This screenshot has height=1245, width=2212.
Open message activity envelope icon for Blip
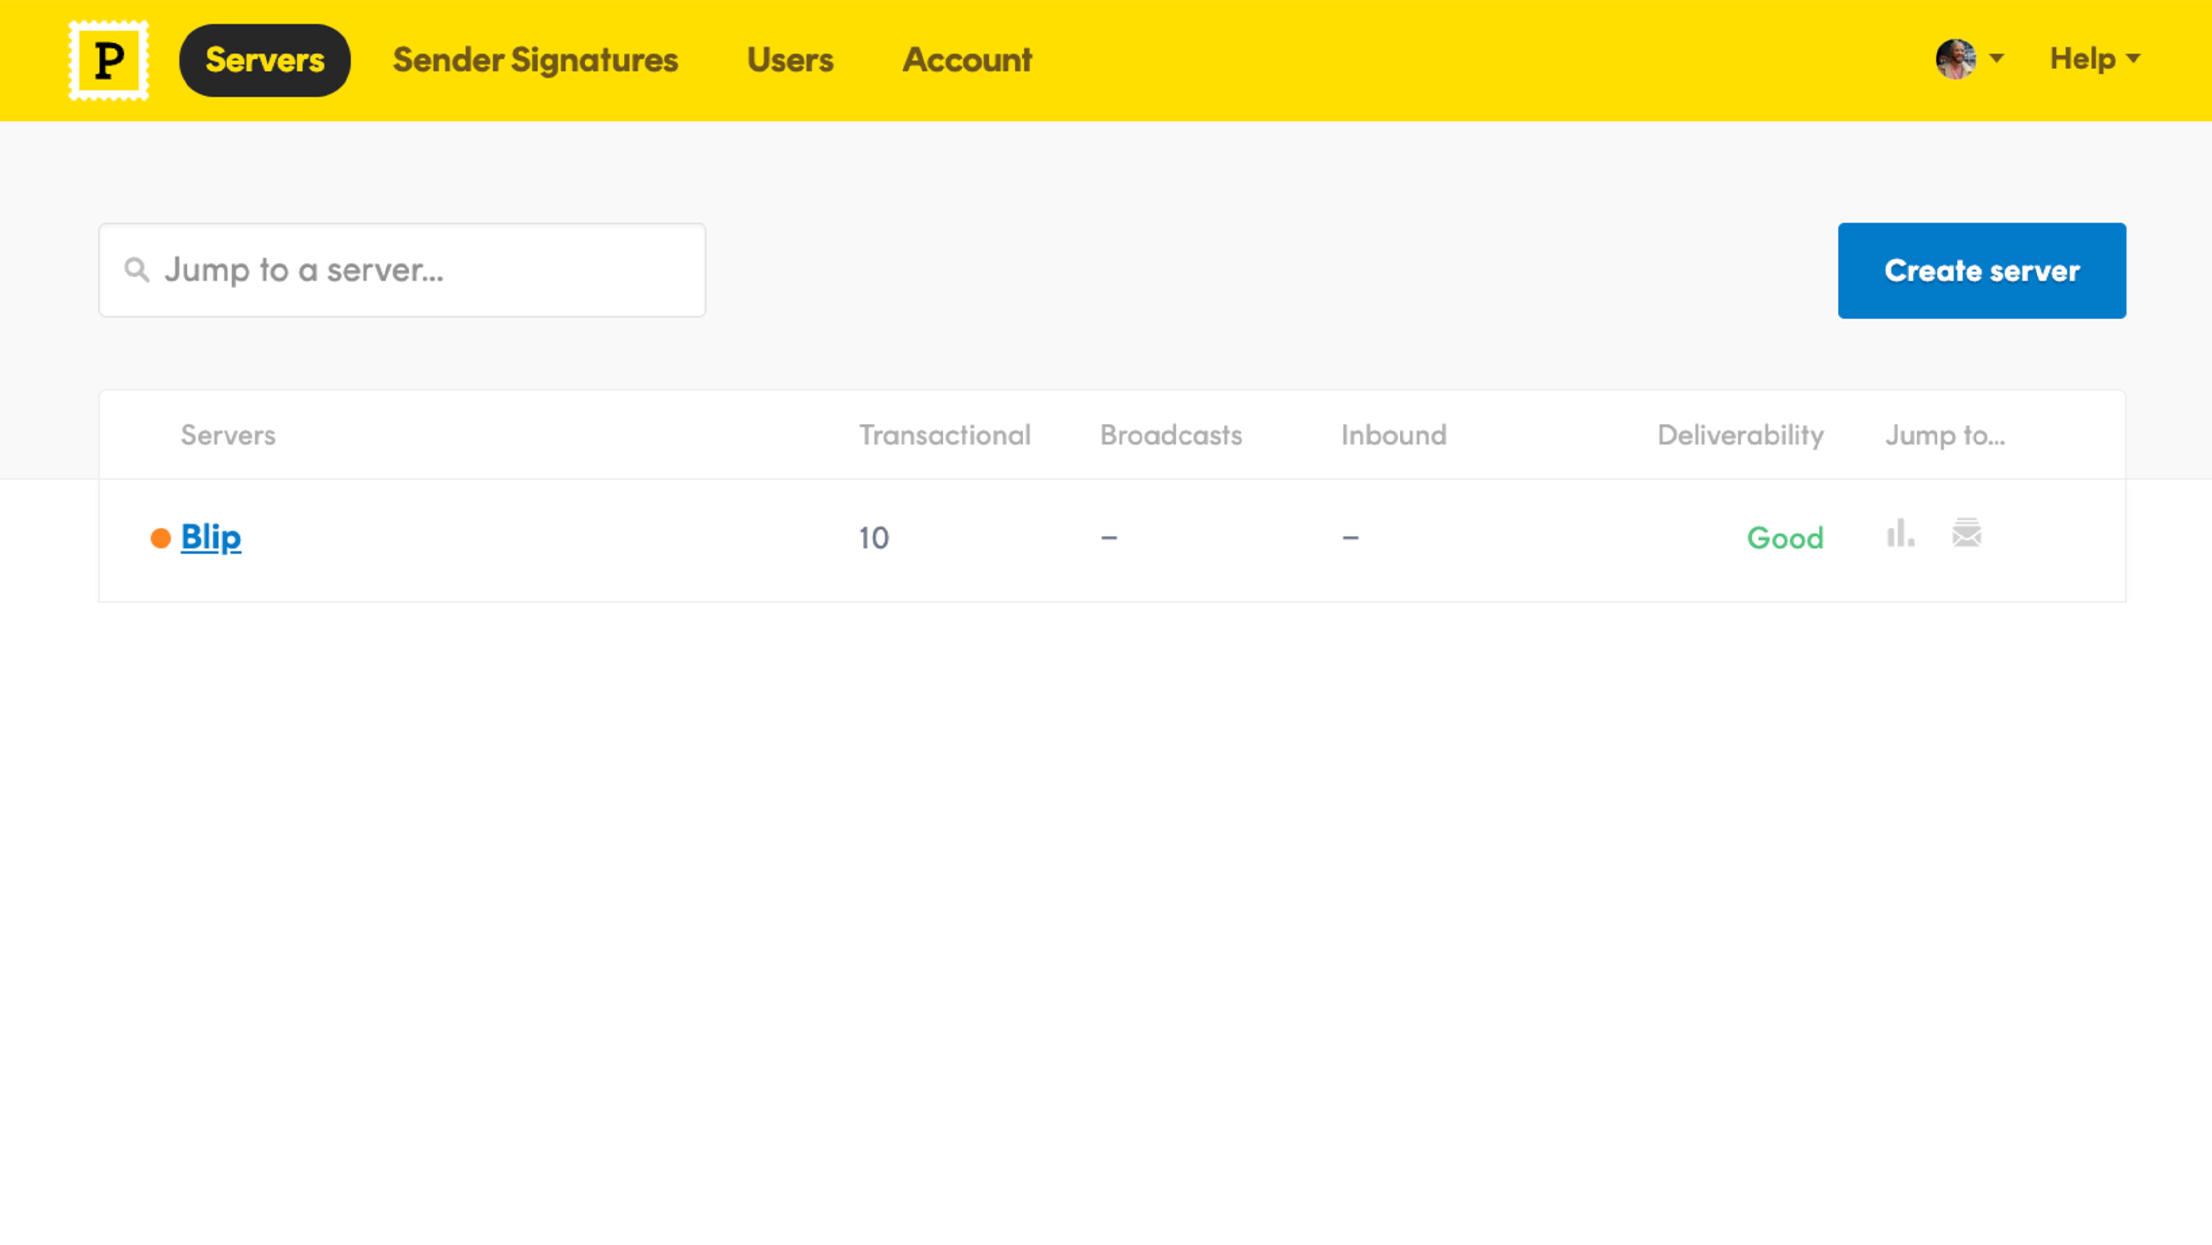click(1966, 534)
